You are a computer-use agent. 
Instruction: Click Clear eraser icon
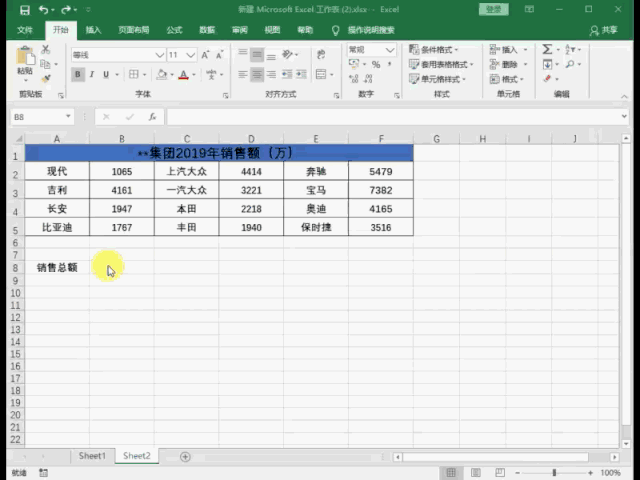[x=547, y=78]
